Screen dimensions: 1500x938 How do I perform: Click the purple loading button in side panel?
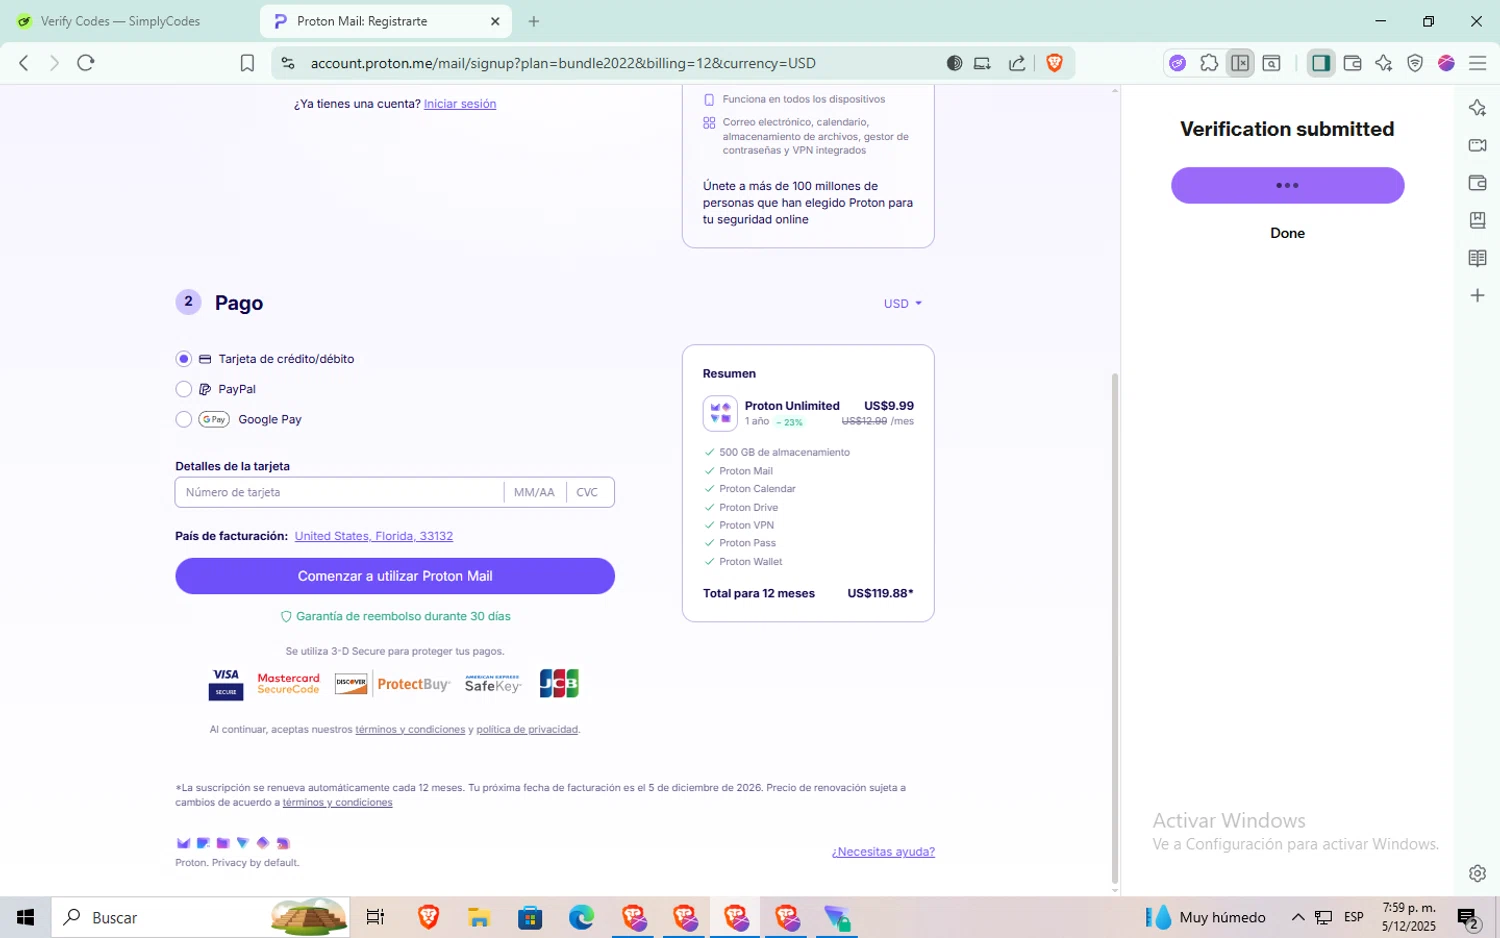1287,185
